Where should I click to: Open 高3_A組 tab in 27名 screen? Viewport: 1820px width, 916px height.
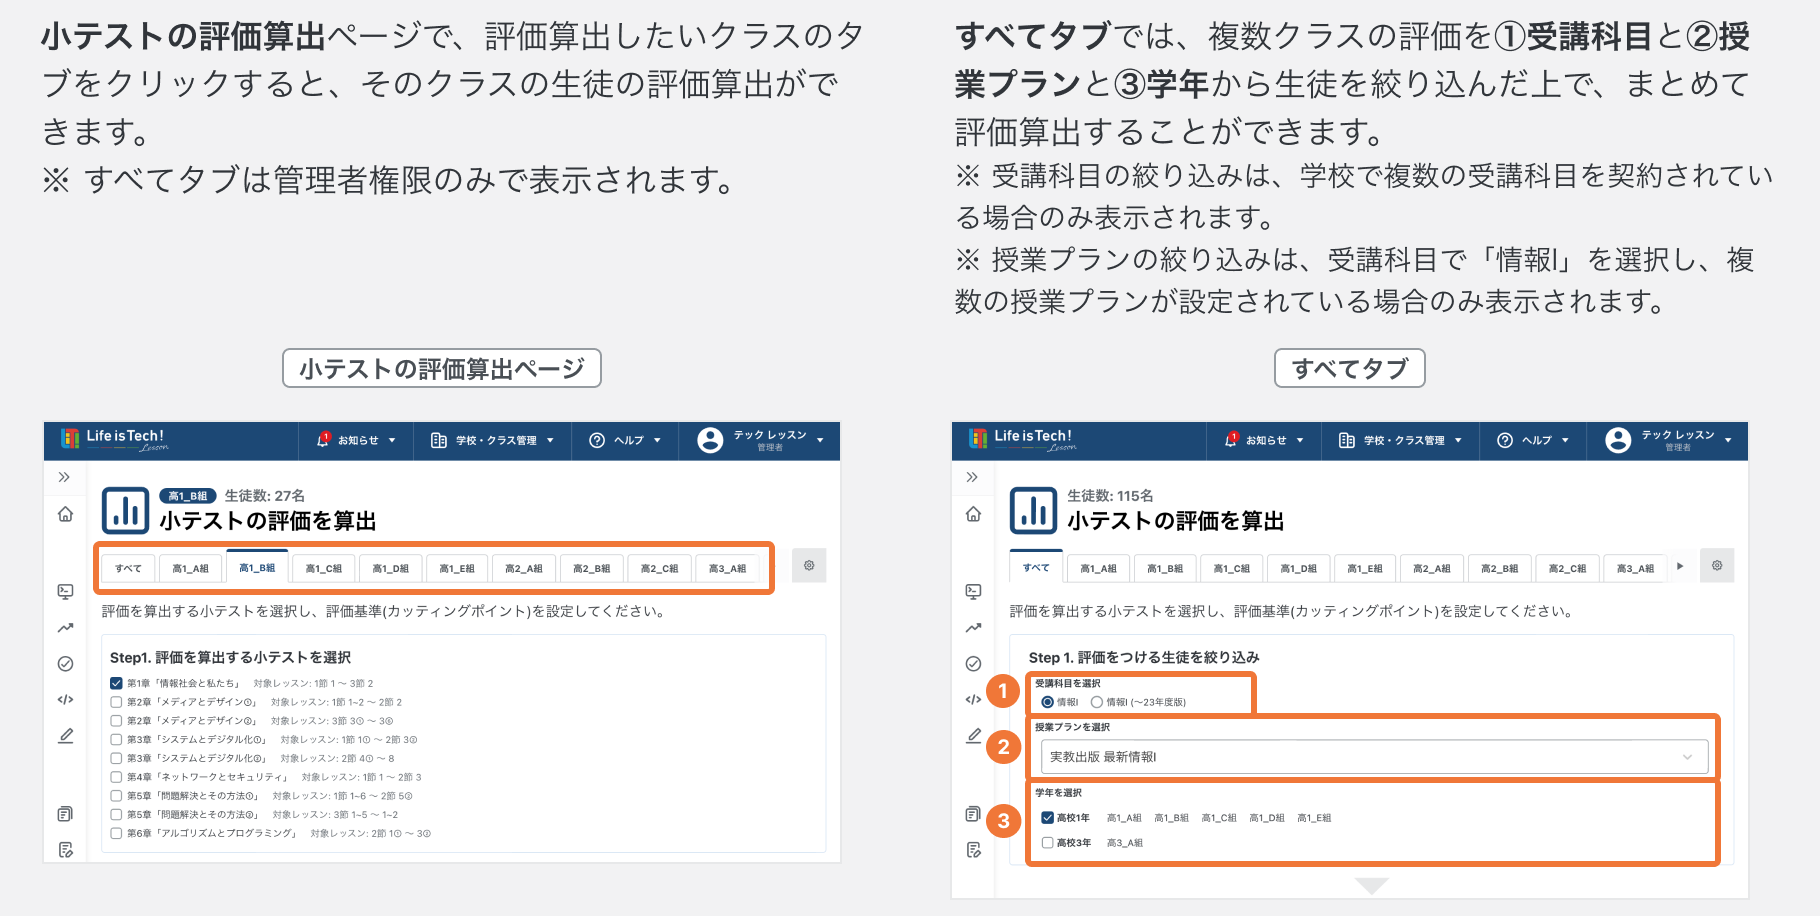pyautogui.click(x=727, y=568)
